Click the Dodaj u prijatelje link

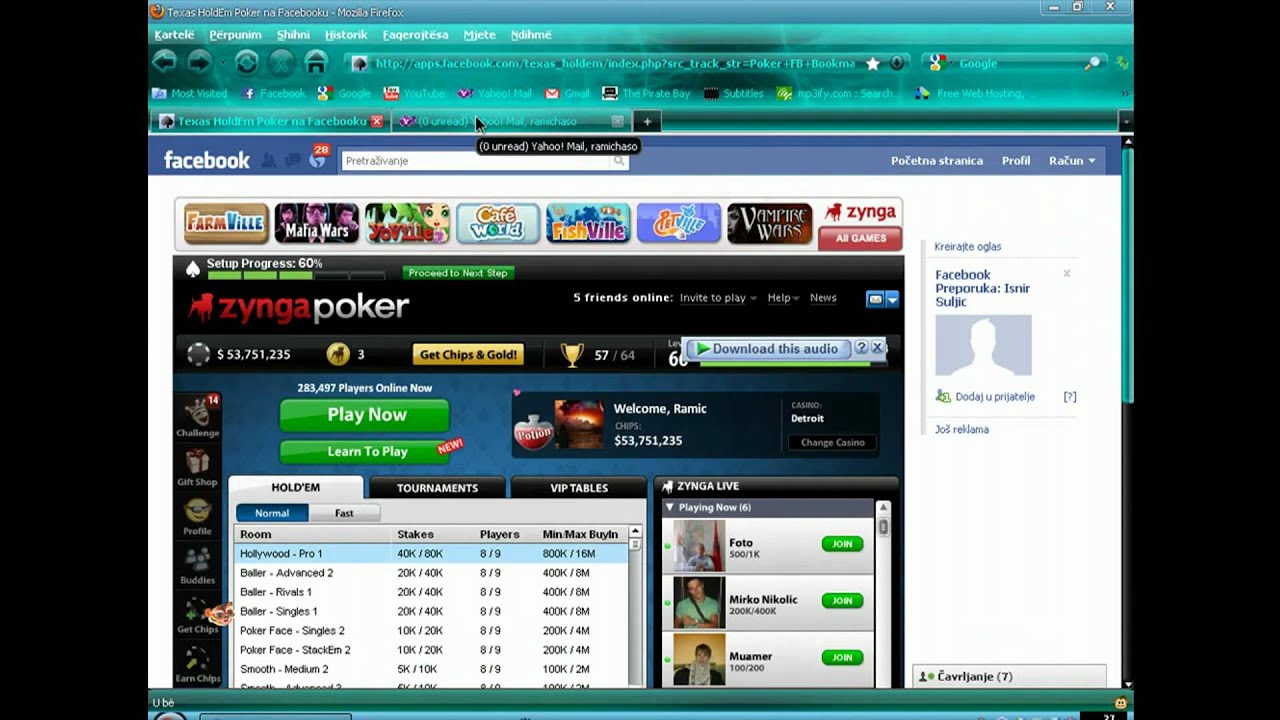click(x=994, y=397)
